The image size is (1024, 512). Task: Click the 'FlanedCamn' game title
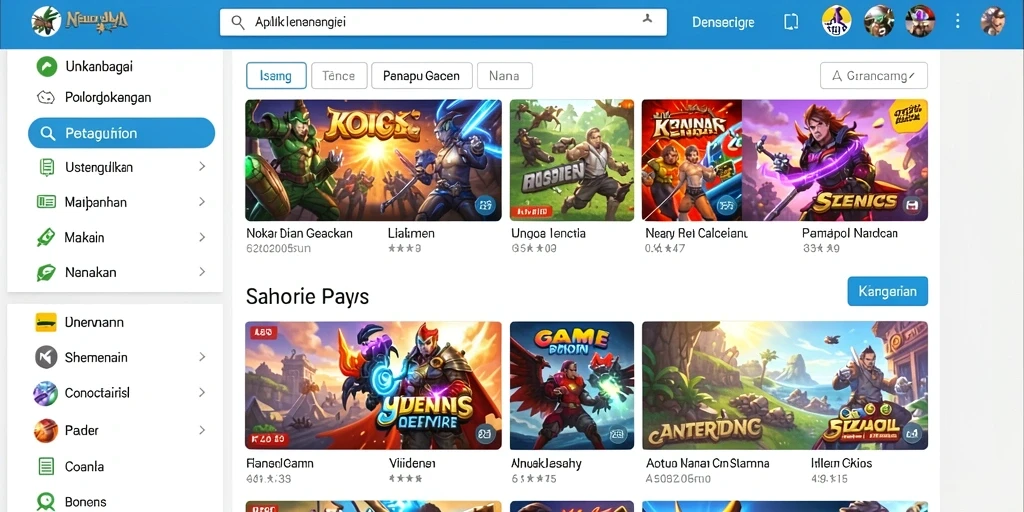pos(280,464)
